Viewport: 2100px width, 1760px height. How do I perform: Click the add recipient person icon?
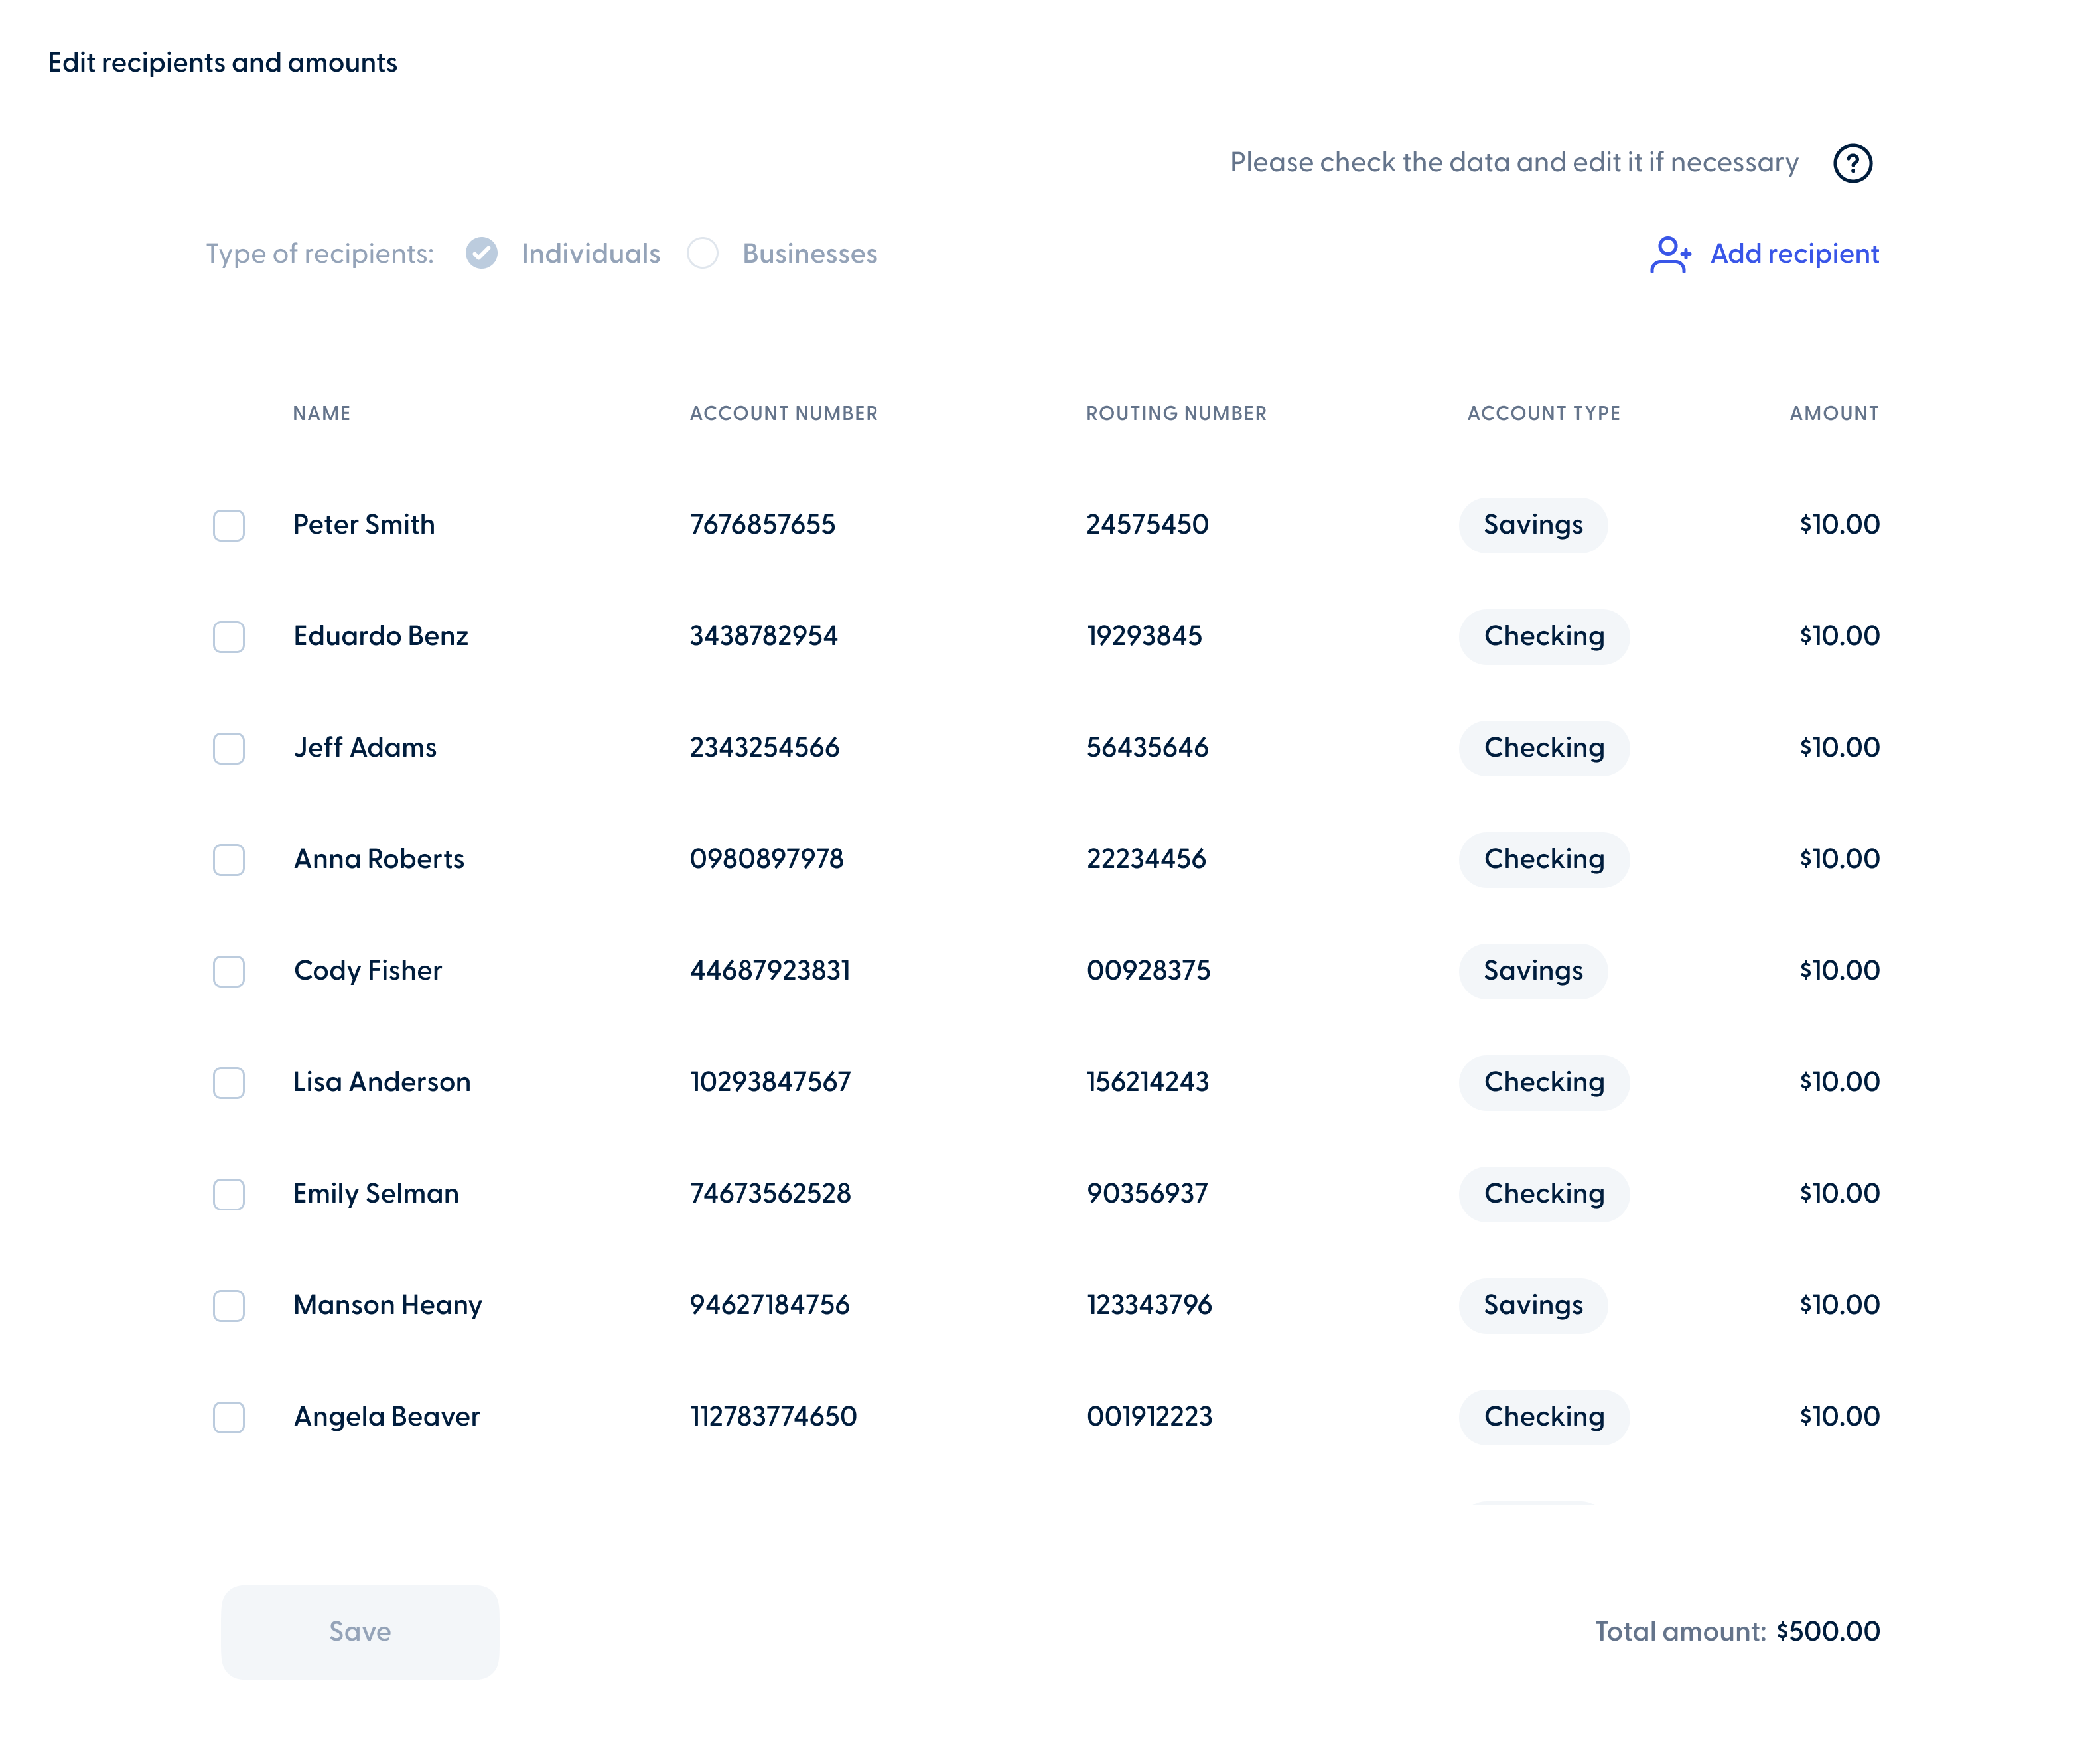pyautogui.click(x=1670, y=254)
